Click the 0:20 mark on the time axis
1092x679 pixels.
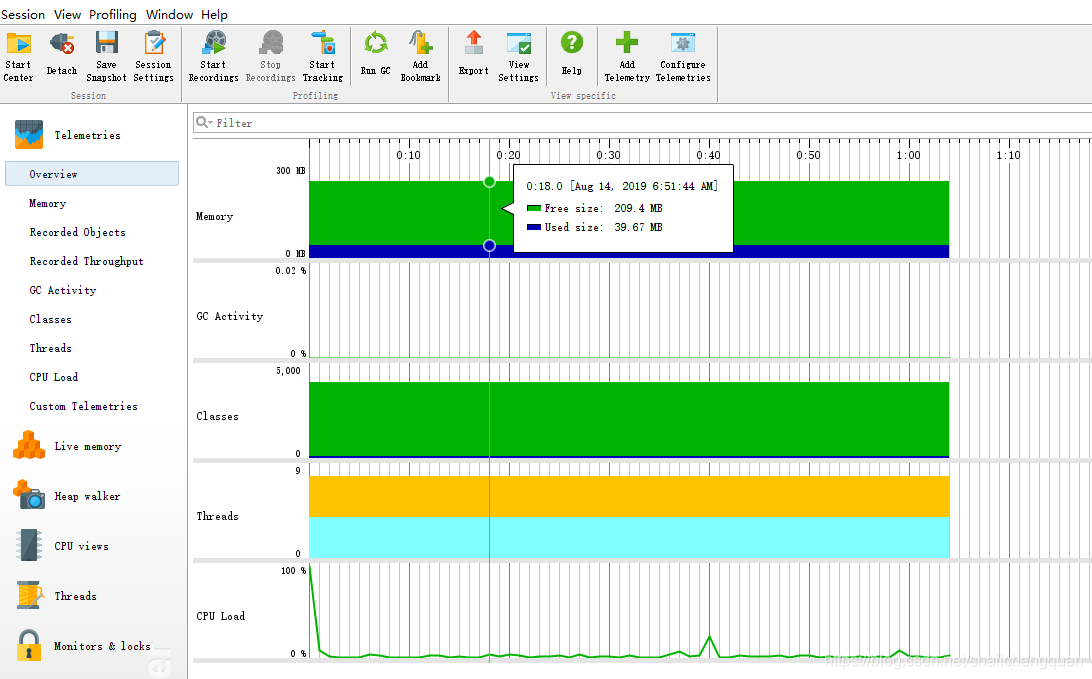(508, 155)
